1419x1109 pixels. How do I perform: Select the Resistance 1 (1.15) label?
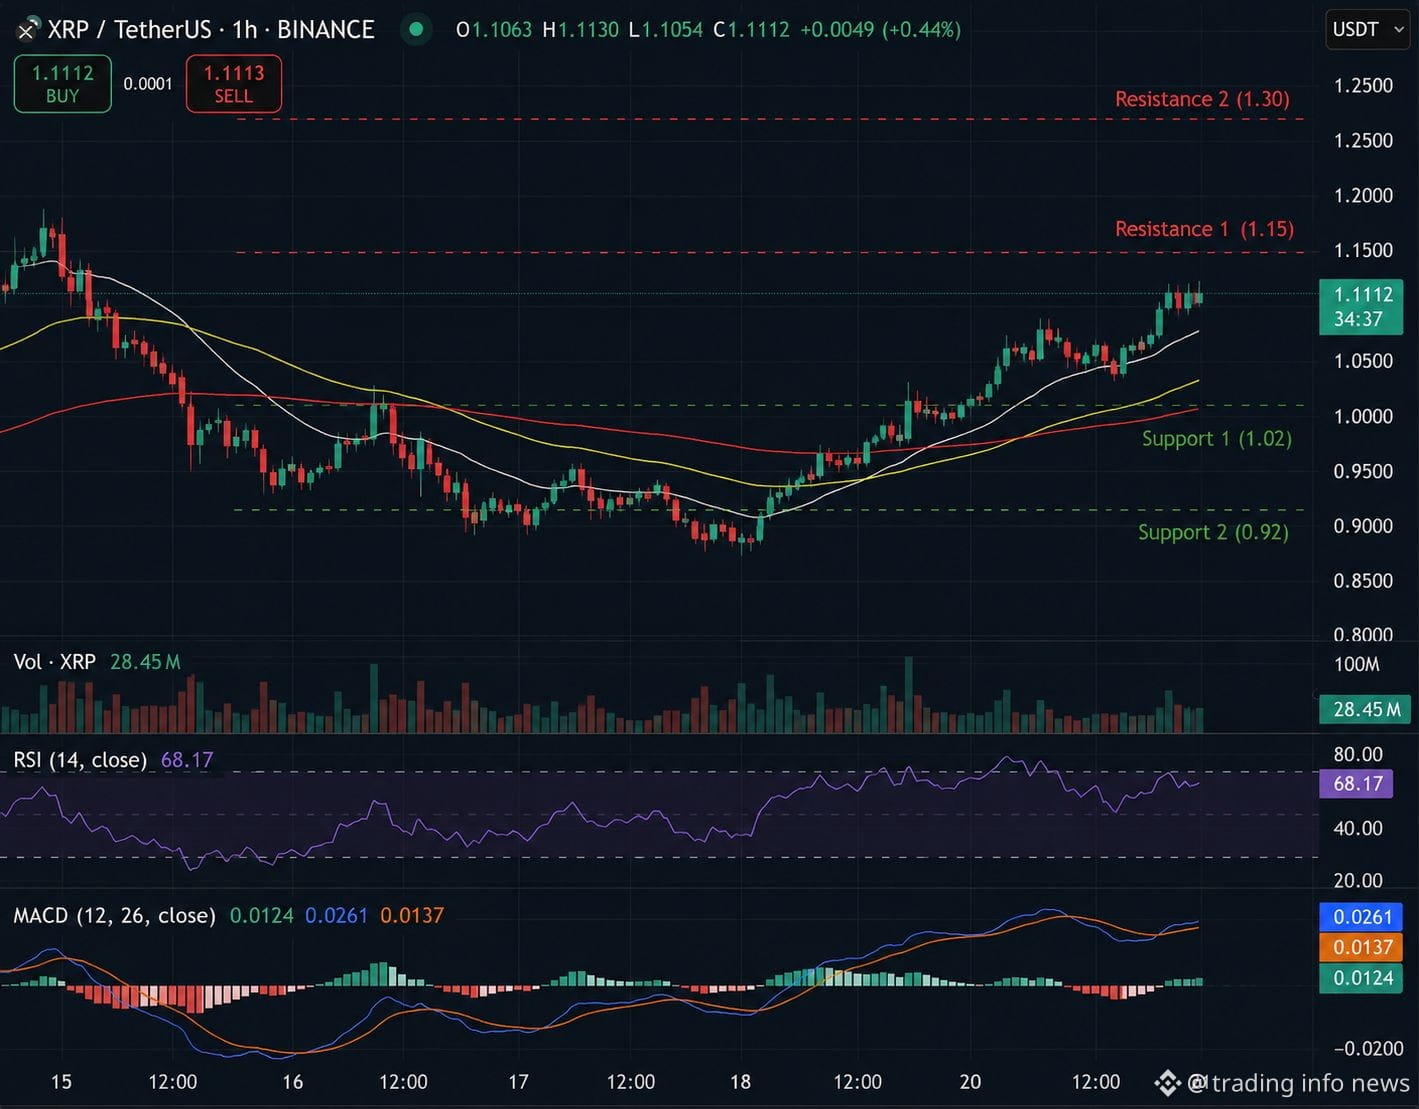(1204, 229)
